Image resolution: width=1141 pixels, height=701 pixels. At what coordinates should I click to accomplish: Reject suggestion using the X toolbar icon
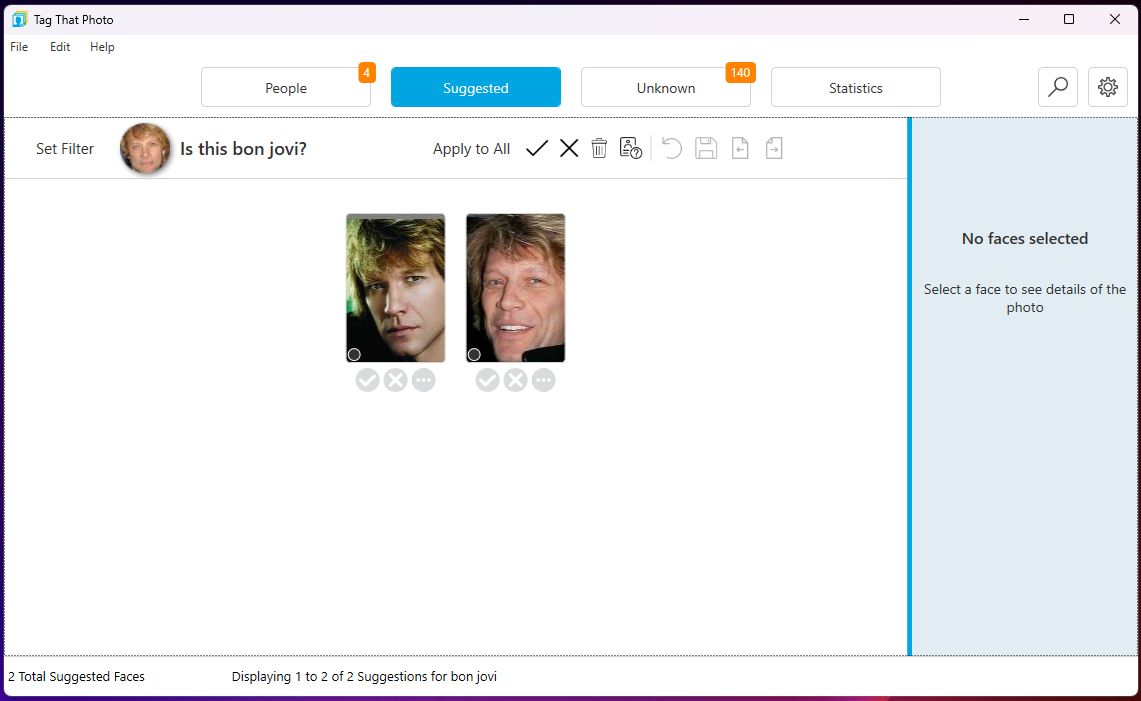tap(569, 148)
